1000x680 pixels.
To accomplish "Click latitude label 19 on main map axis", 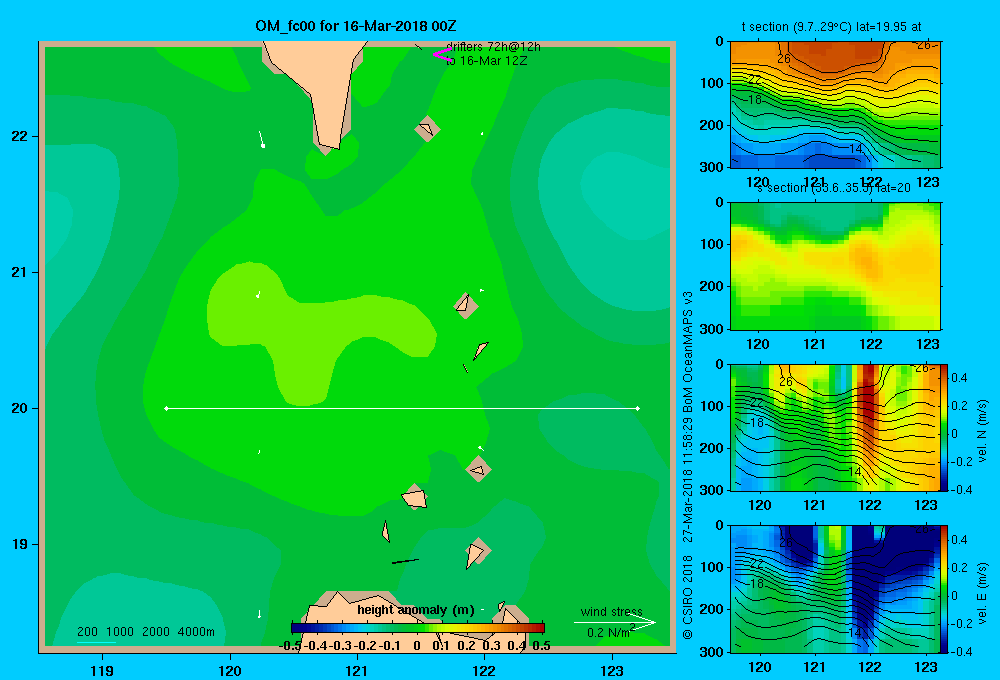I will tap(20, 544).
